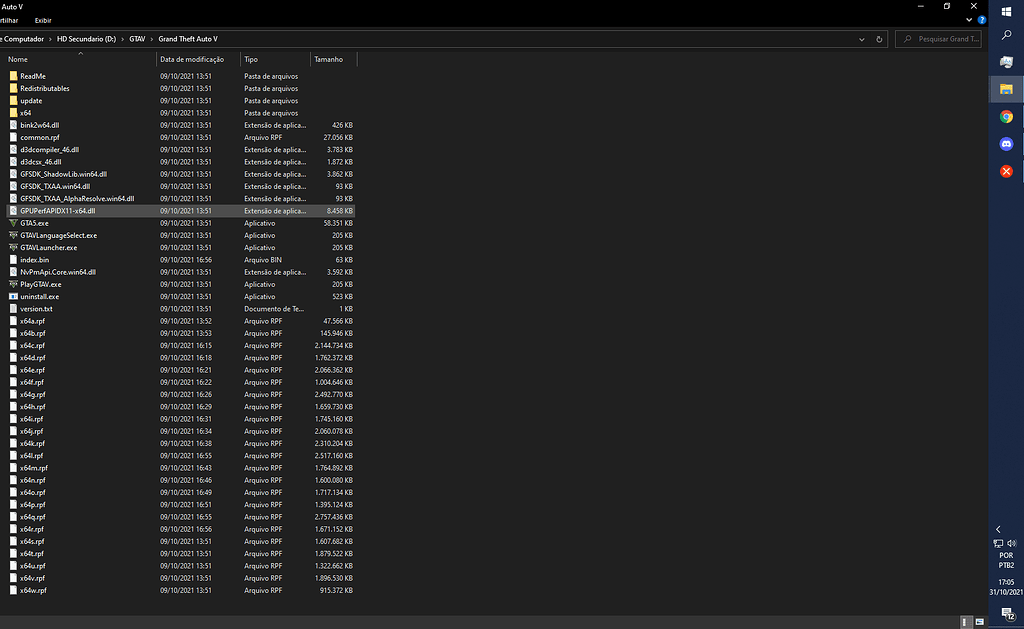Expand hidden icons chevron in the taskbar
This screenshot has width=1024, height=629.
997,528
